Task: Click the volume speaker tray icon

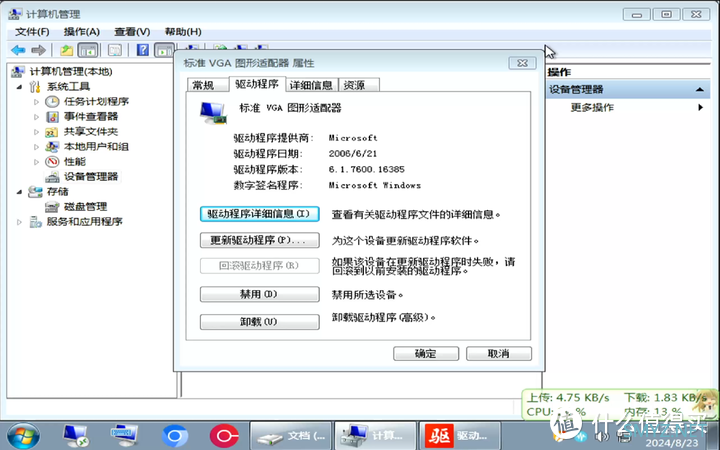Action: 602,436
